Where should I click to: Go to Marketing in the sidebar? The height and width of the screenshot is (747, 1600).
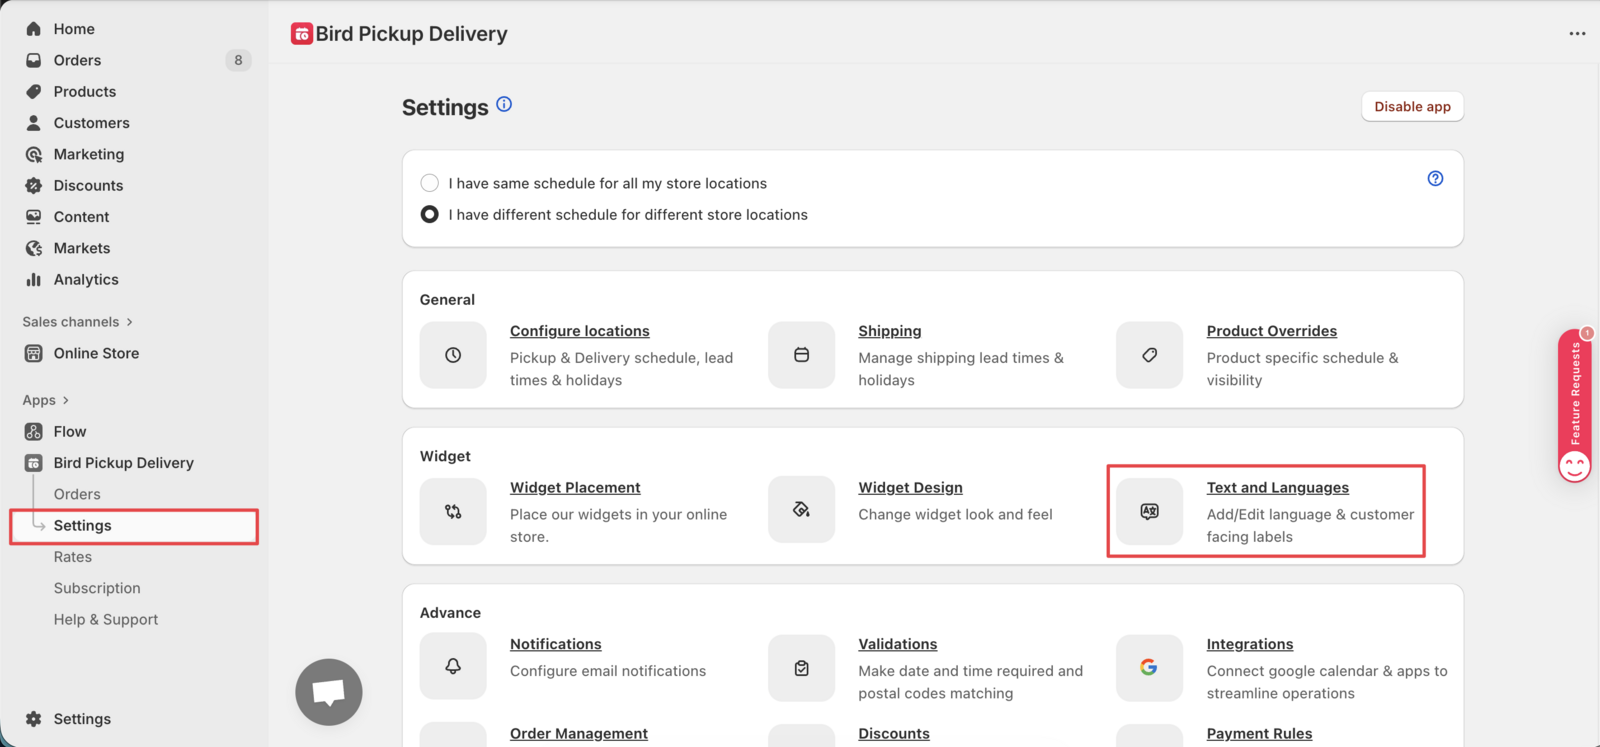(x=89, y=154)
